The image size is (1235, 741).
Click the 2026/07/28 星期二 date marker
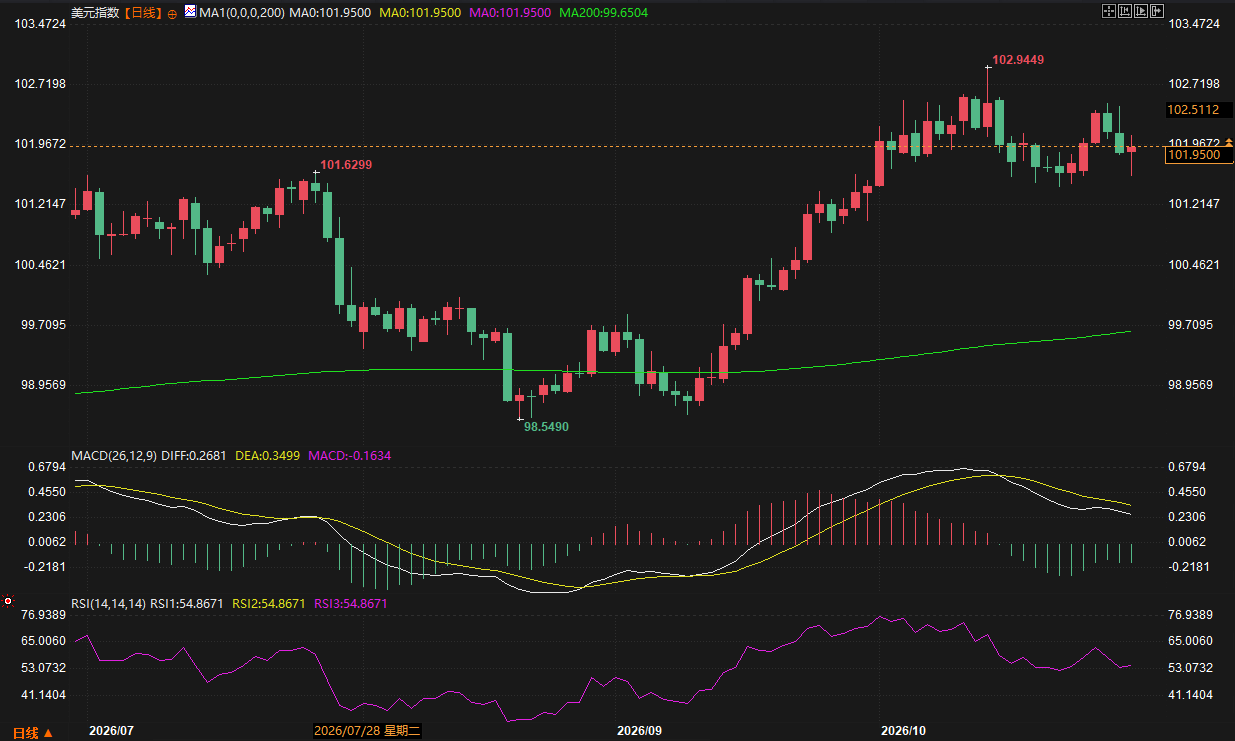coord(367,731)
